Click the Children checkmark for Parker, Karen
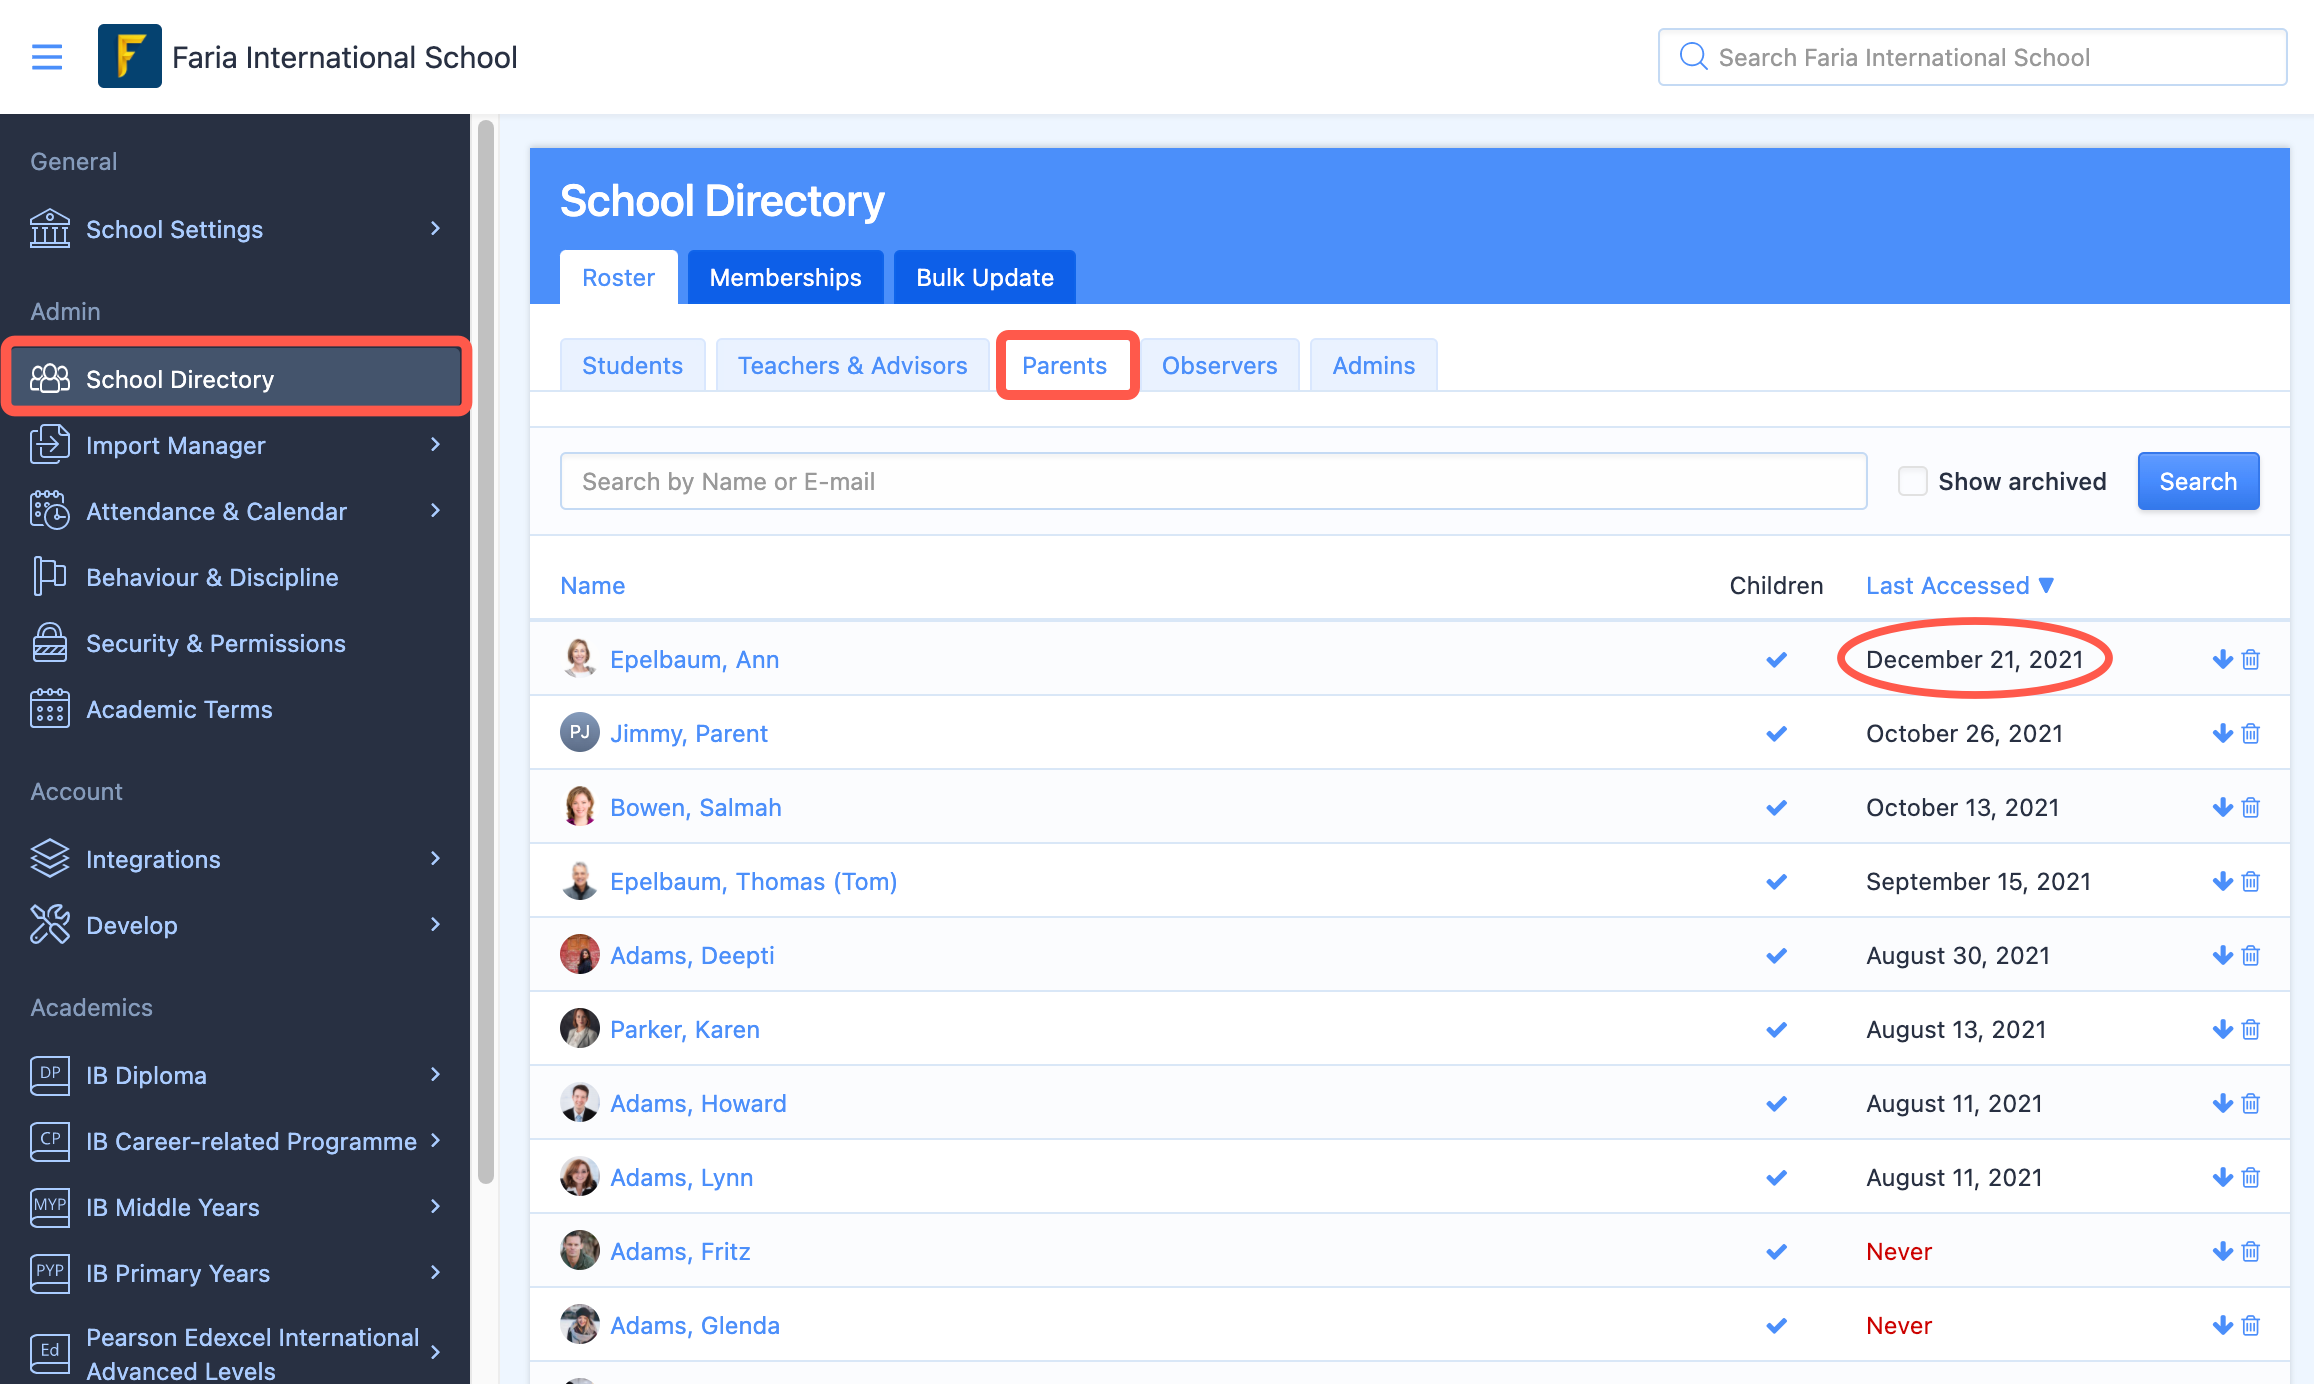Screen dimensions: 2314x1384 point(1776,1029)
